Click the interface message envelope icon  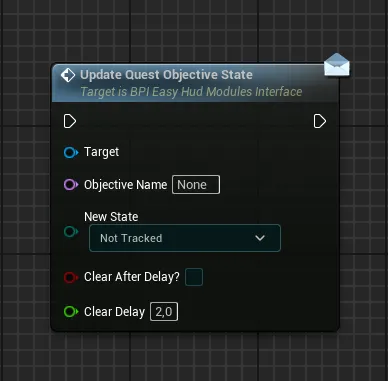[337, 65]
